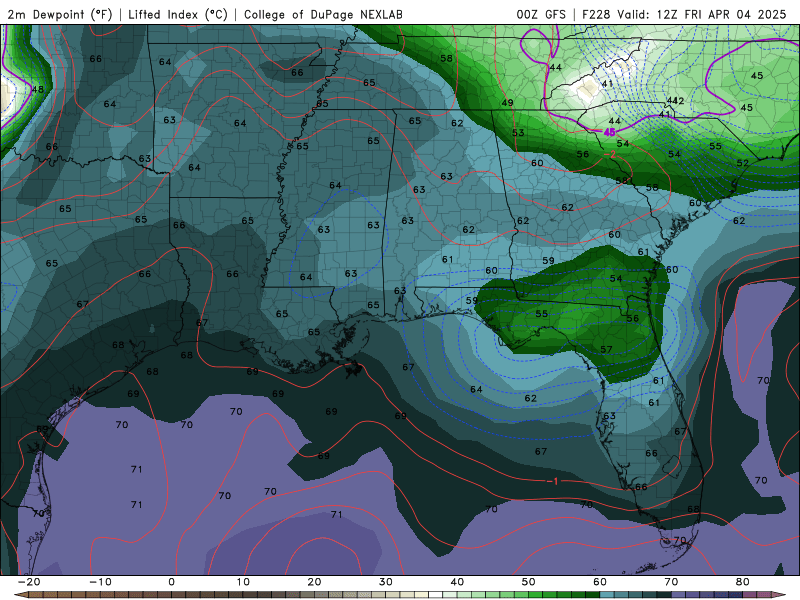Click the "00Z GFS" model run text
800x600 pixels.
coord(541,15)
